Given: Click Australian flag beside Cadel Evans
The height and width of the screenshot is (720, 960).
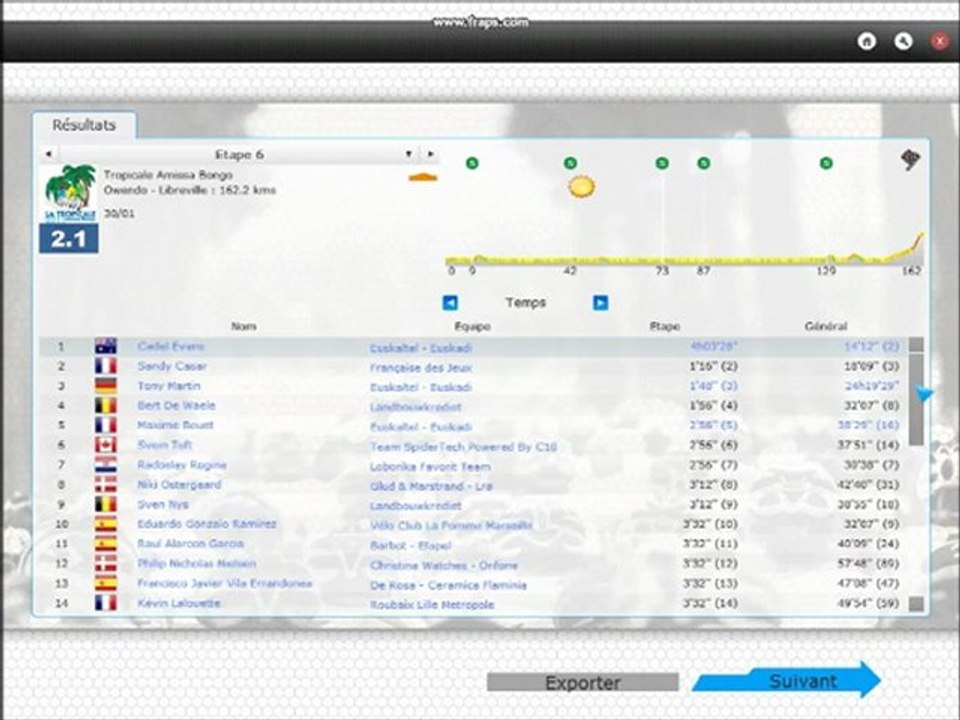Looking at the screenshot, I should 105,347.
